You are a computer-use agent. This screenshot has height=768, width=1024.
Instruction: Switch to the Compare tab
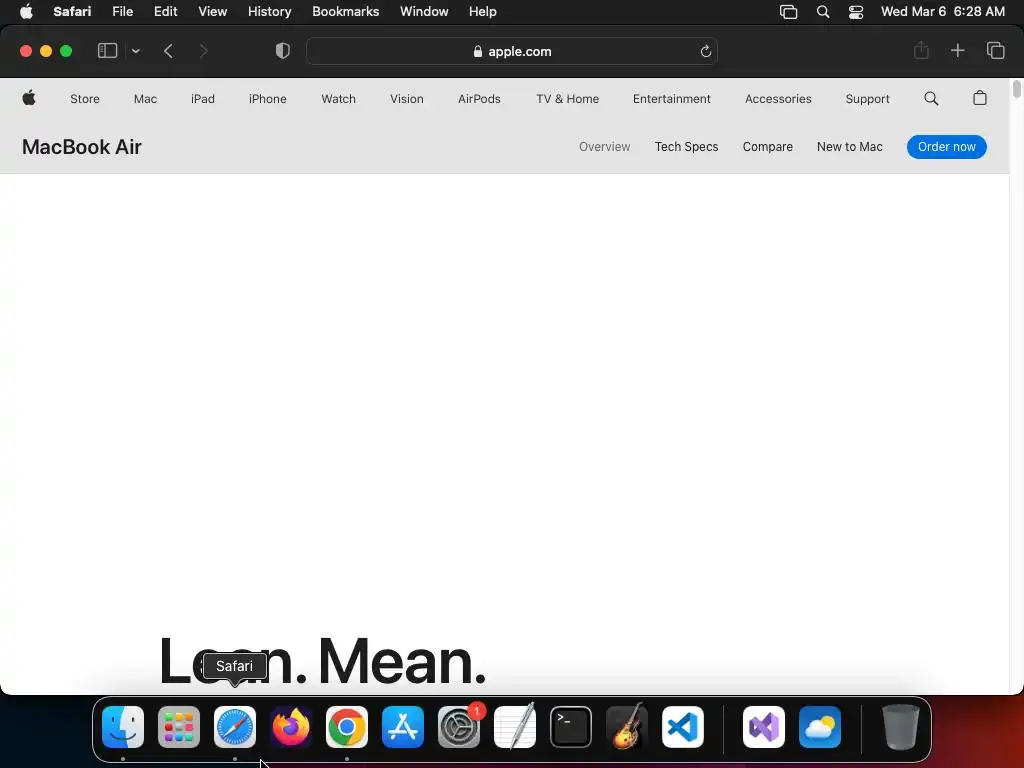coord(767,147)
